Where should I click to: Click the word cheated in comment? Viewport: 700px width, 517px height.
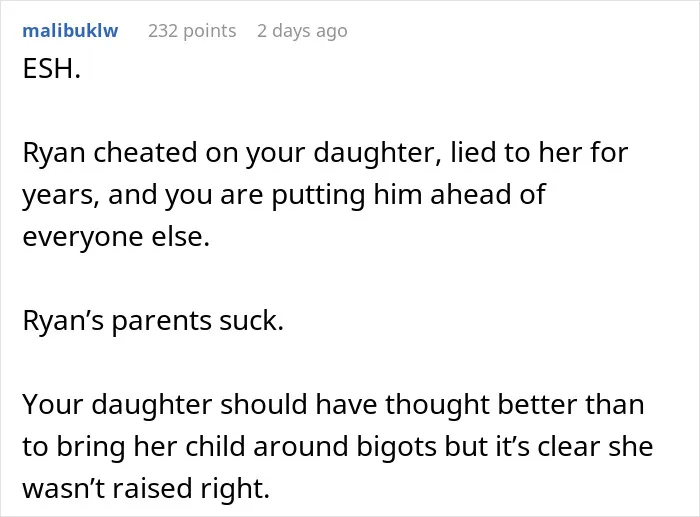(145, 153)
